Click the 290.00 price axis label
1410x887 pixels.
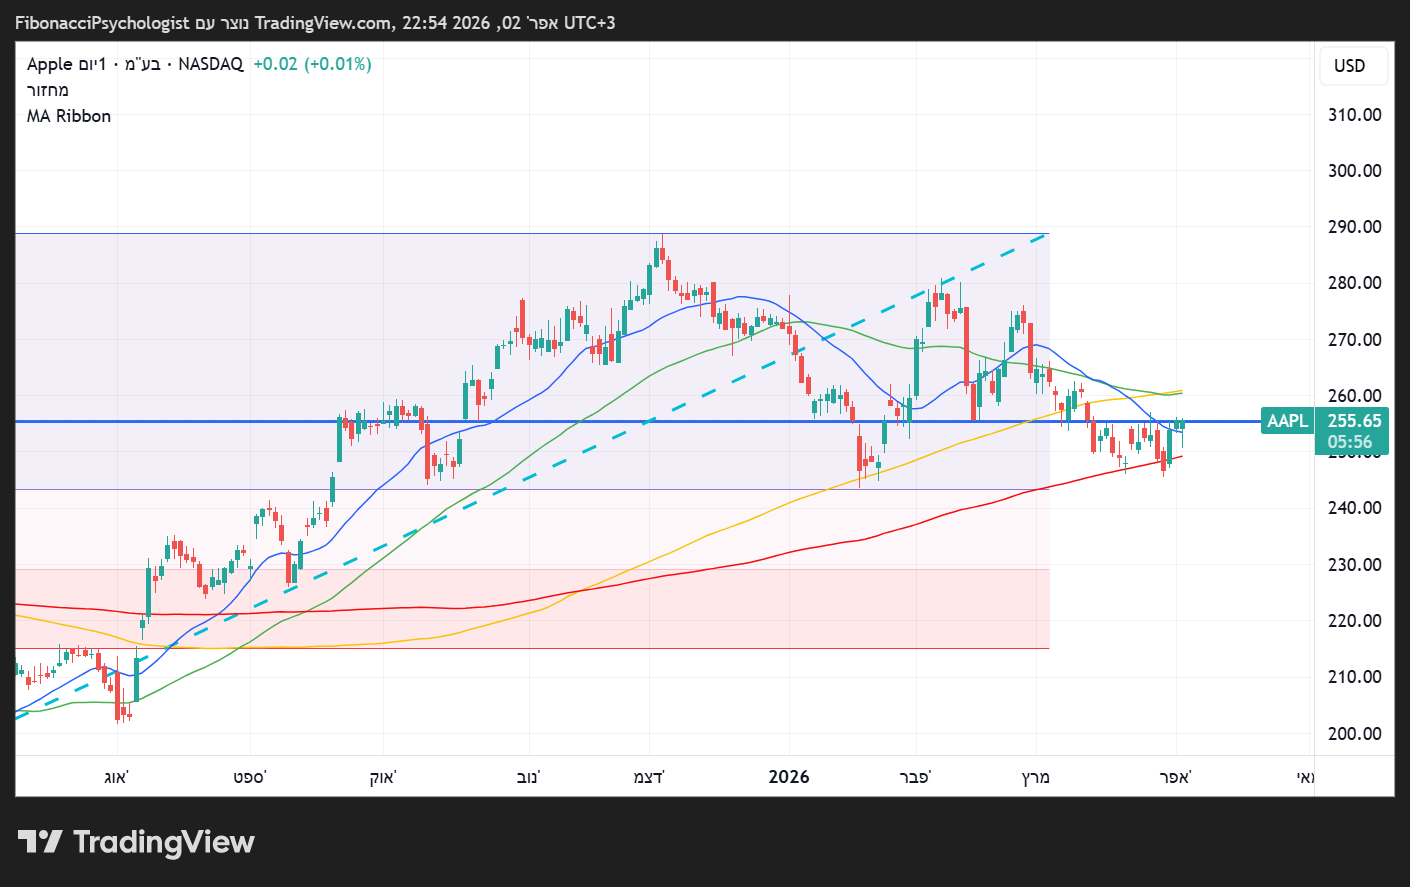[1354, 227]
